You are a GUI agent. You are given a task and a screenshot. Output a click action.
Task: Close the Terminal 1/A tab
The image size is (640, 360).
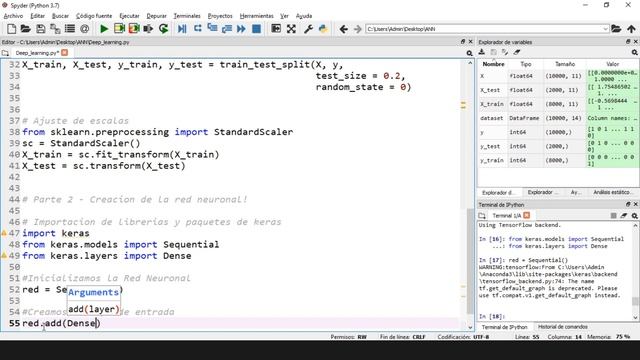click(x=527, y=215)
